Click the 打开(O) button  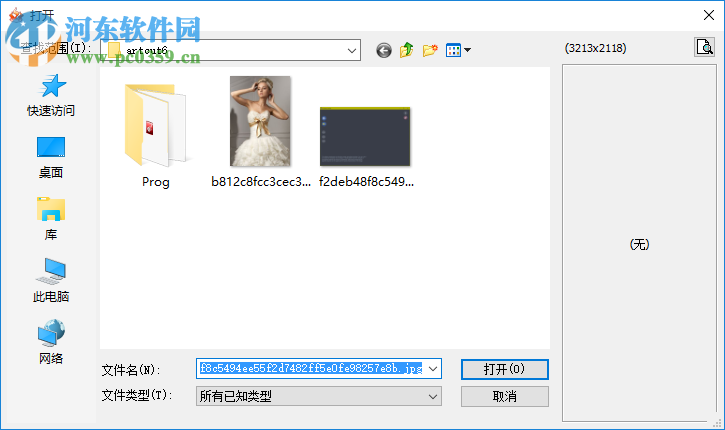coord(504,369)
